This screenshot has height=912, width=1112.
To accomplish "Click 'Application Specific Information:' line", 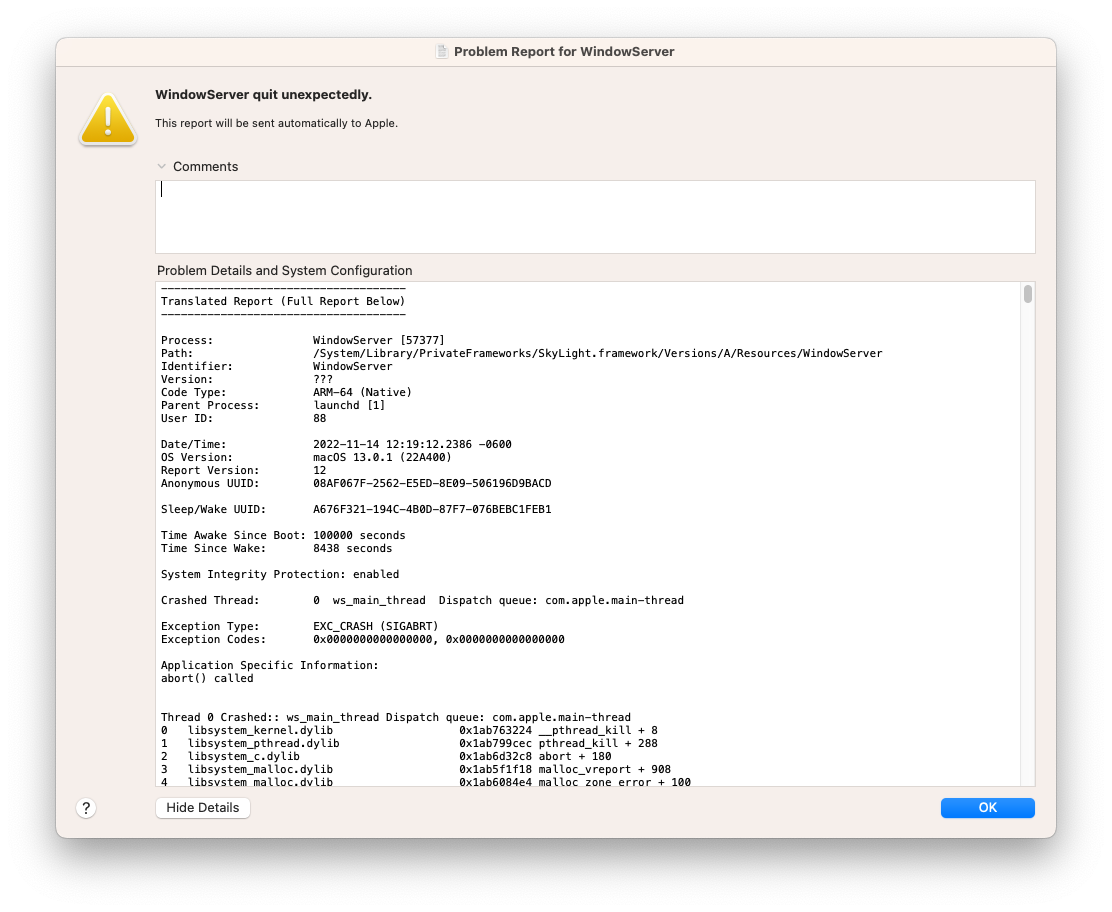I will (269, 665).
